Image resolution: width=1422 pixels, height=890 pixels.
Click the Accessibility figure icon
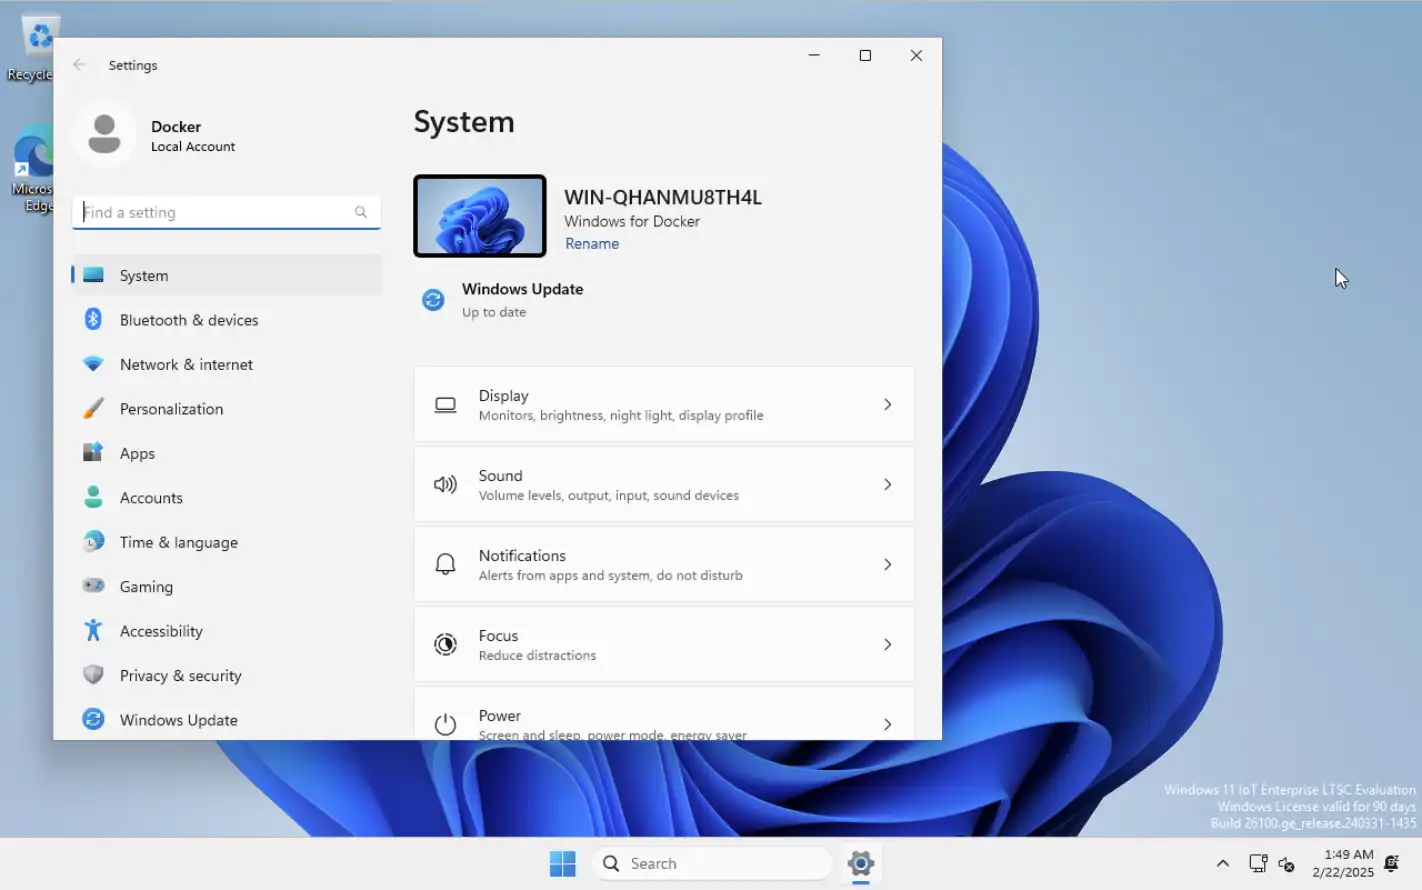(x=93, y=631)
